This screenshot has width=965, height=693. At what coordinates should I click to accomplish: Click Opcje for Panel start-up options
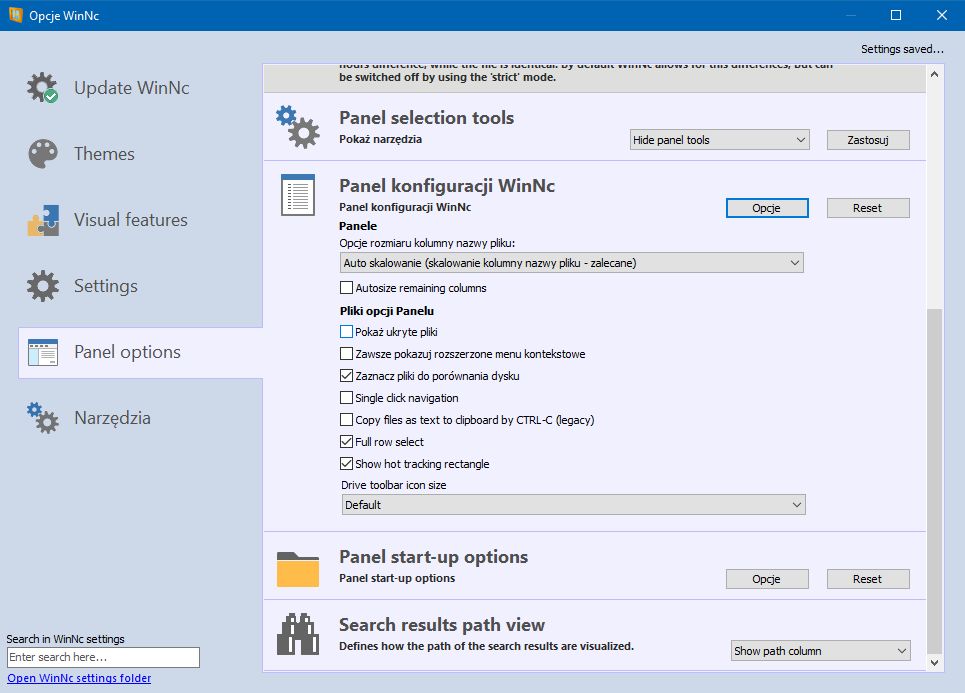[767, 579]
